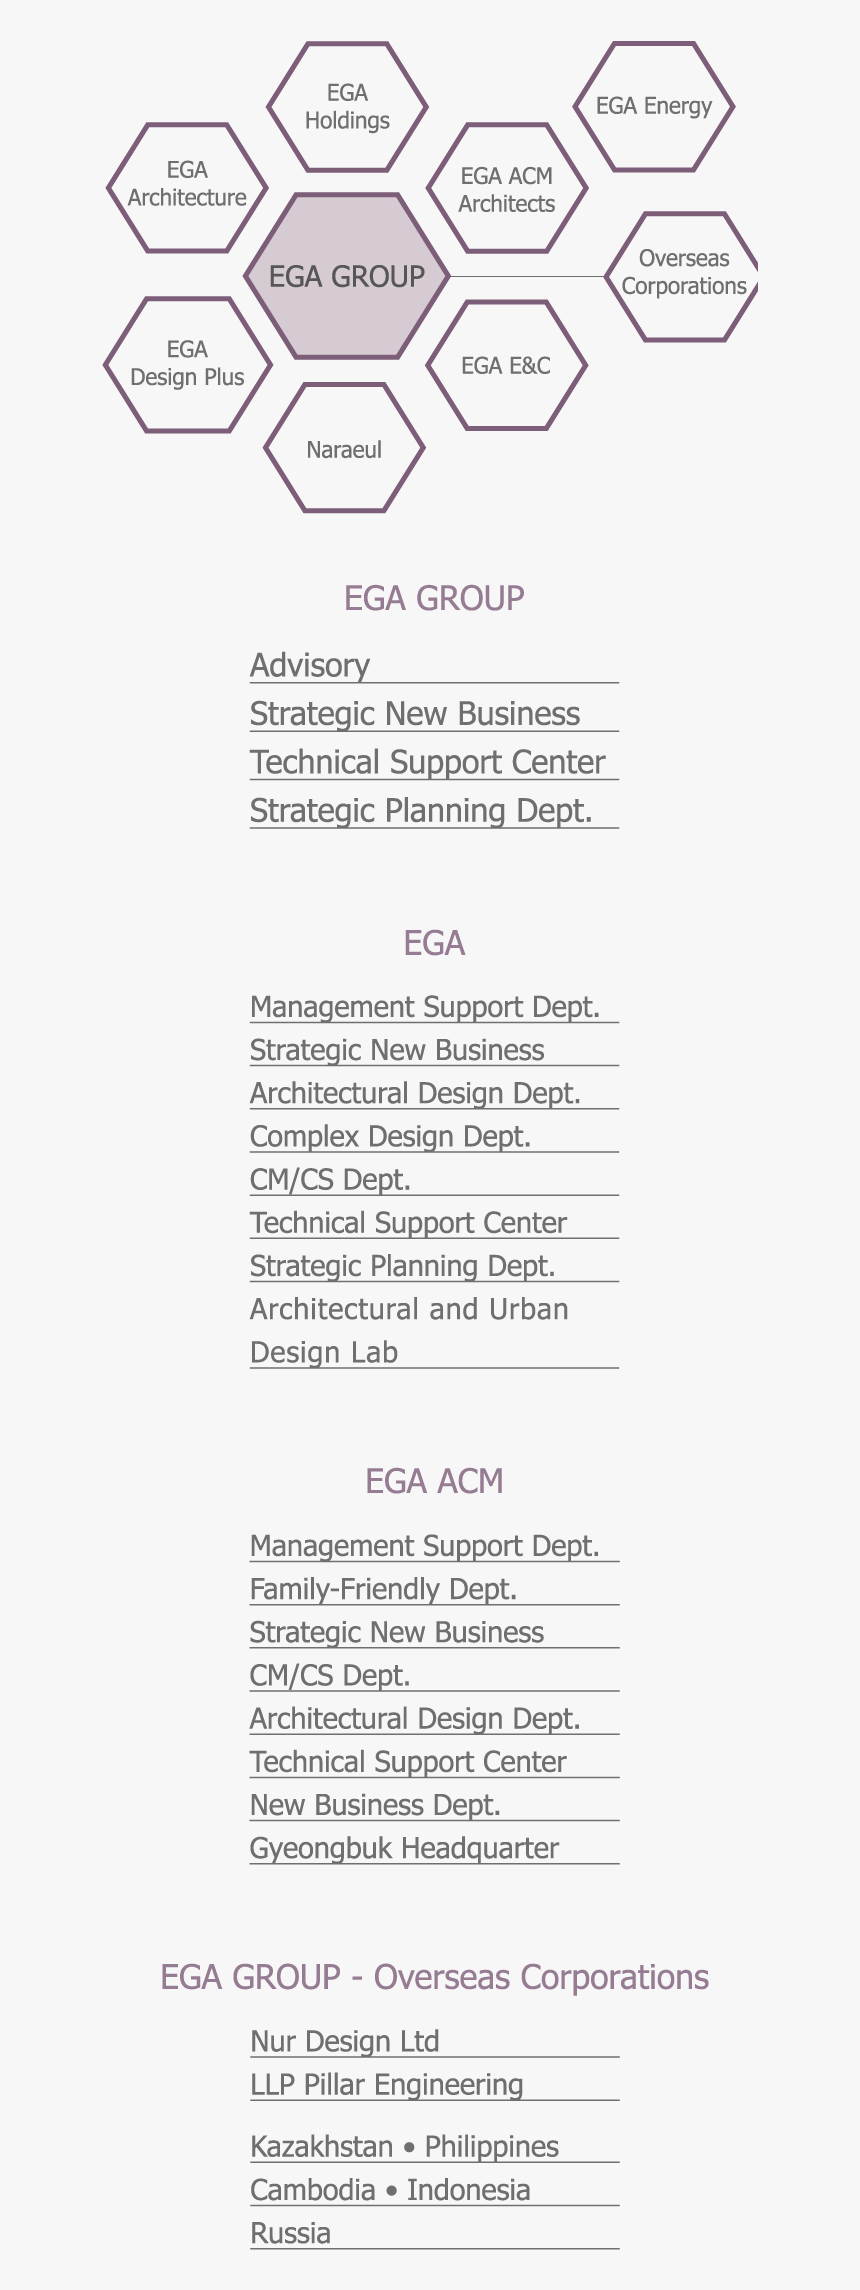Click the EGA Holdings hexagon
This screenshot has width=860, height=2290.
(347, 107)
